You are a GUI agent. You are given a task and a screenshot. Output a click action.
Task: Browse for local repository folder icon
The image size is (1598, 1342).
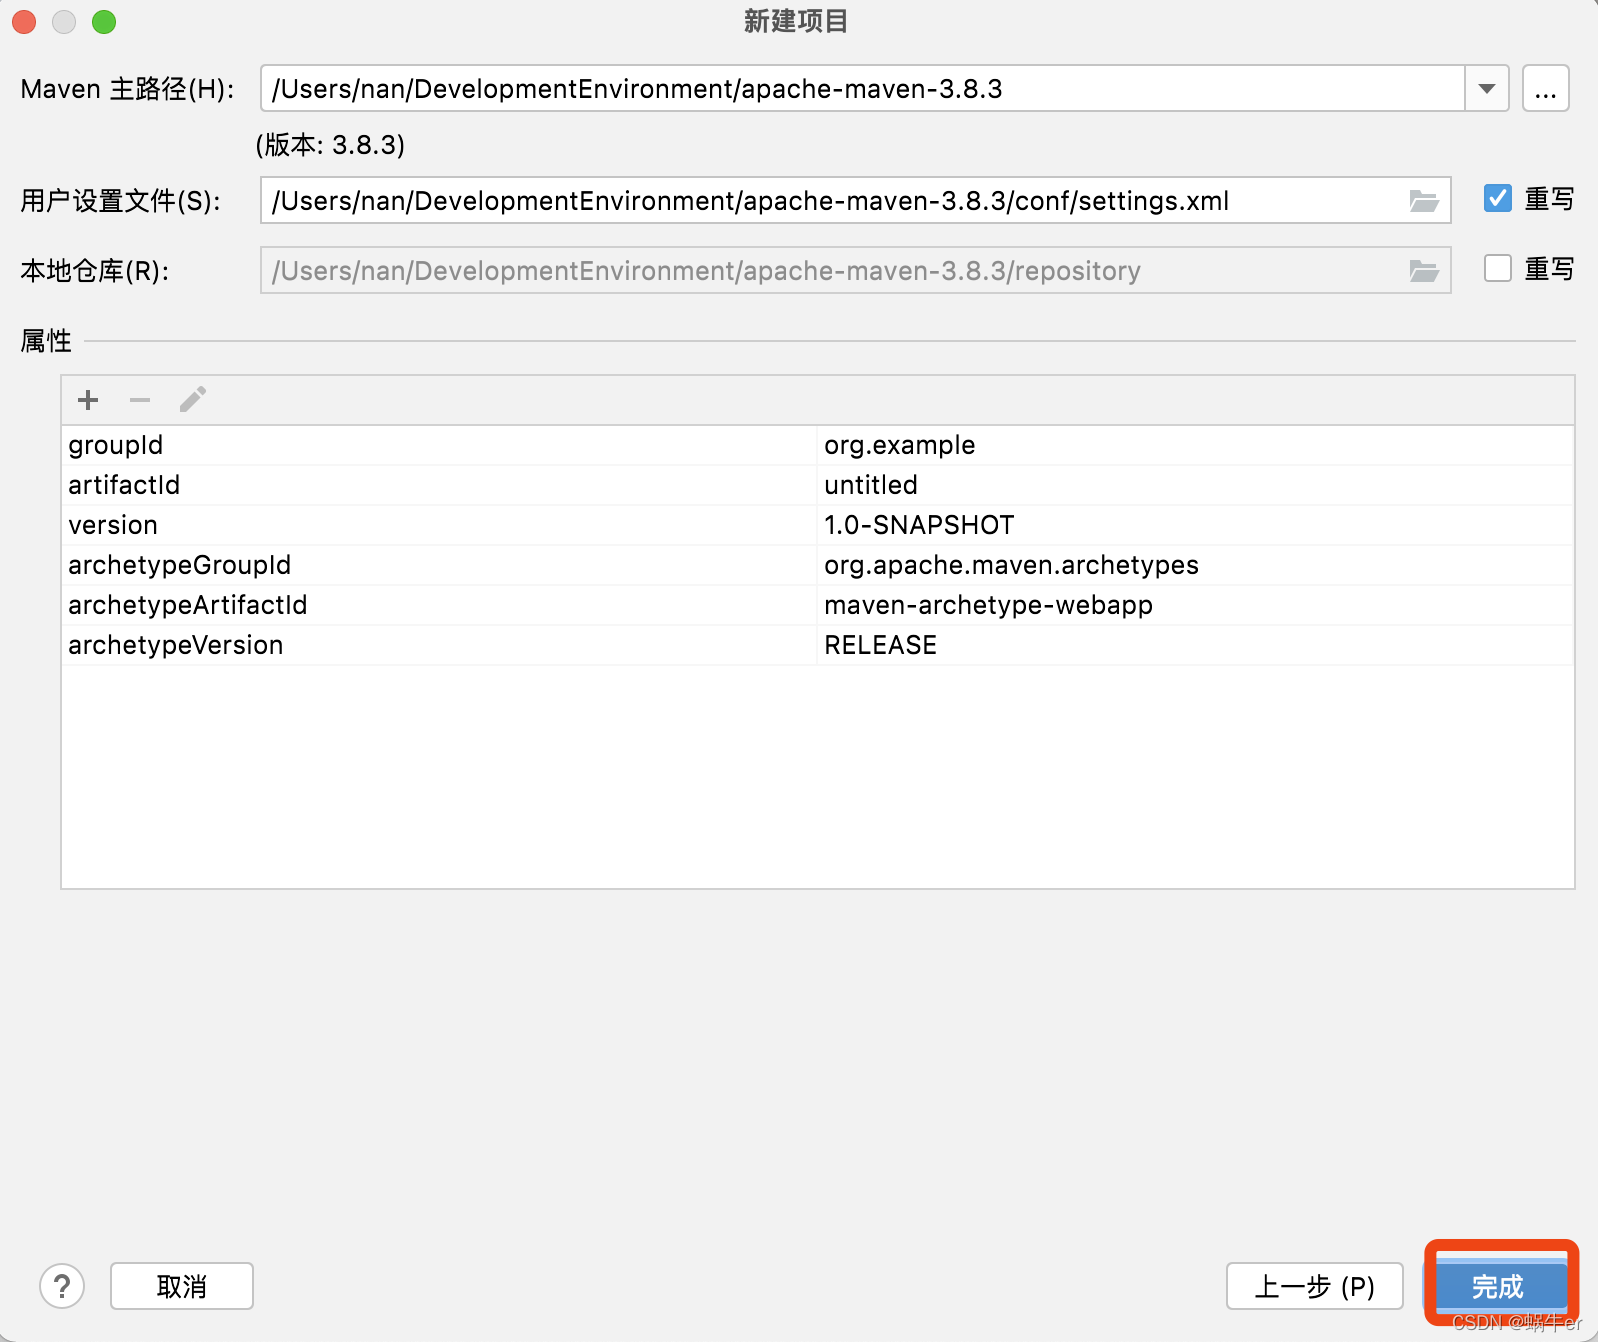click(1424, 271)
